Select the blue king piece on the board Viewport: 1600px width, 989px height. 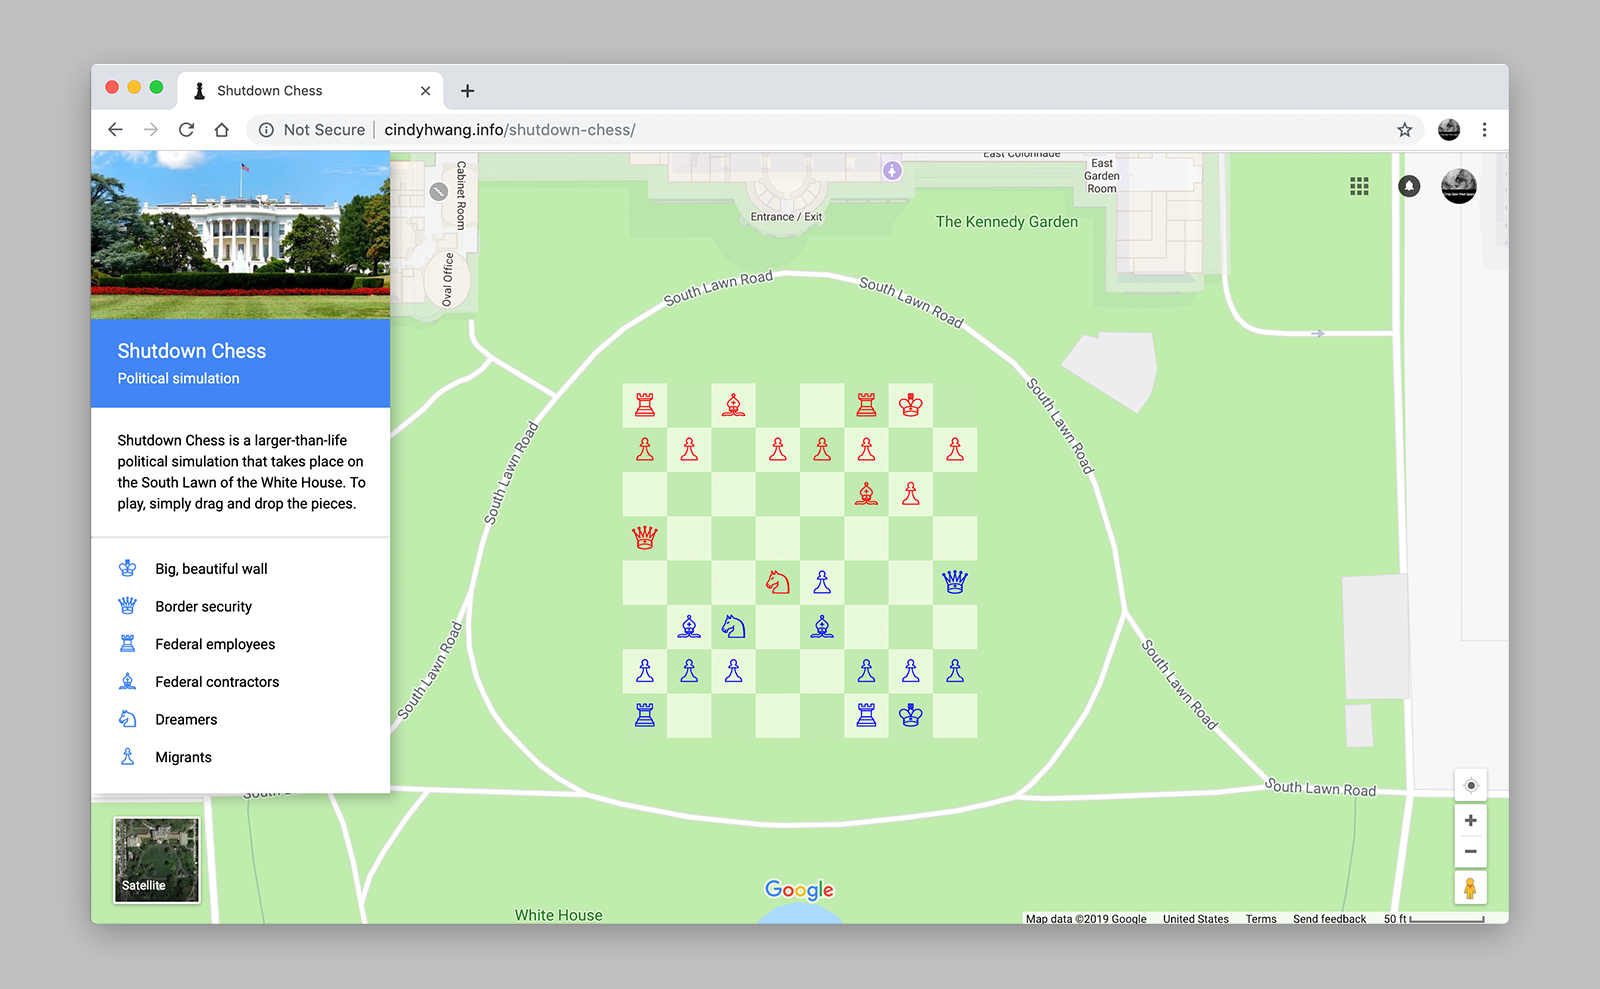click(910, 715)
